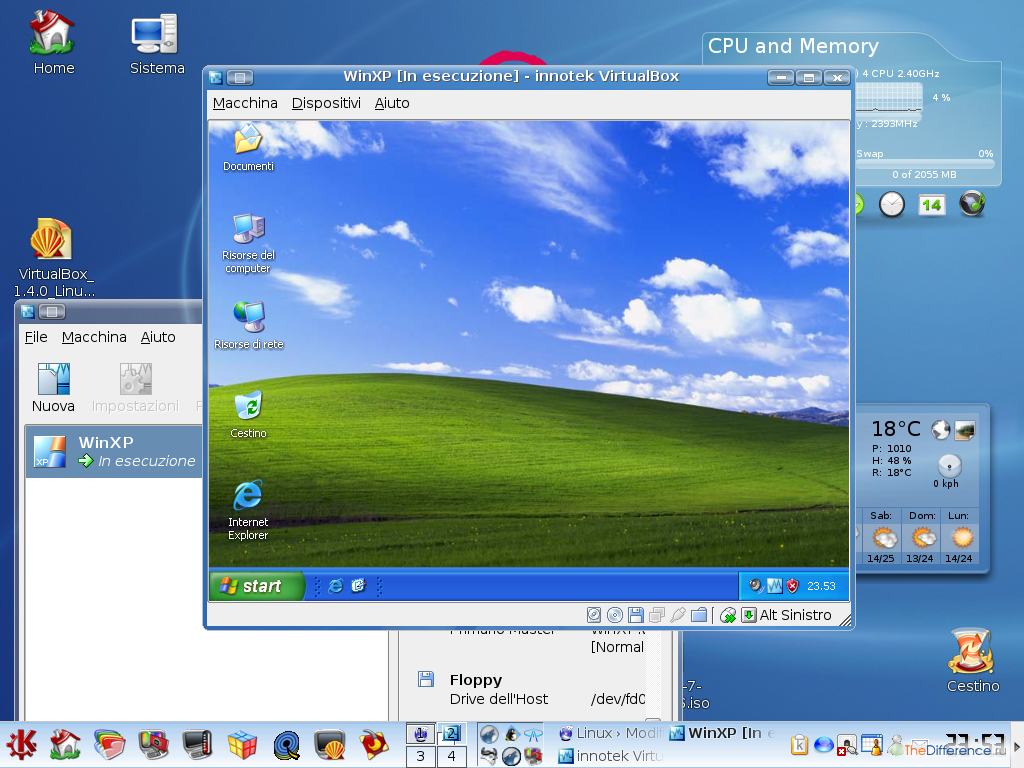Click hard disk activity indicator in VirtualBox status bar

pyautogui.click(x=594, y=615)
